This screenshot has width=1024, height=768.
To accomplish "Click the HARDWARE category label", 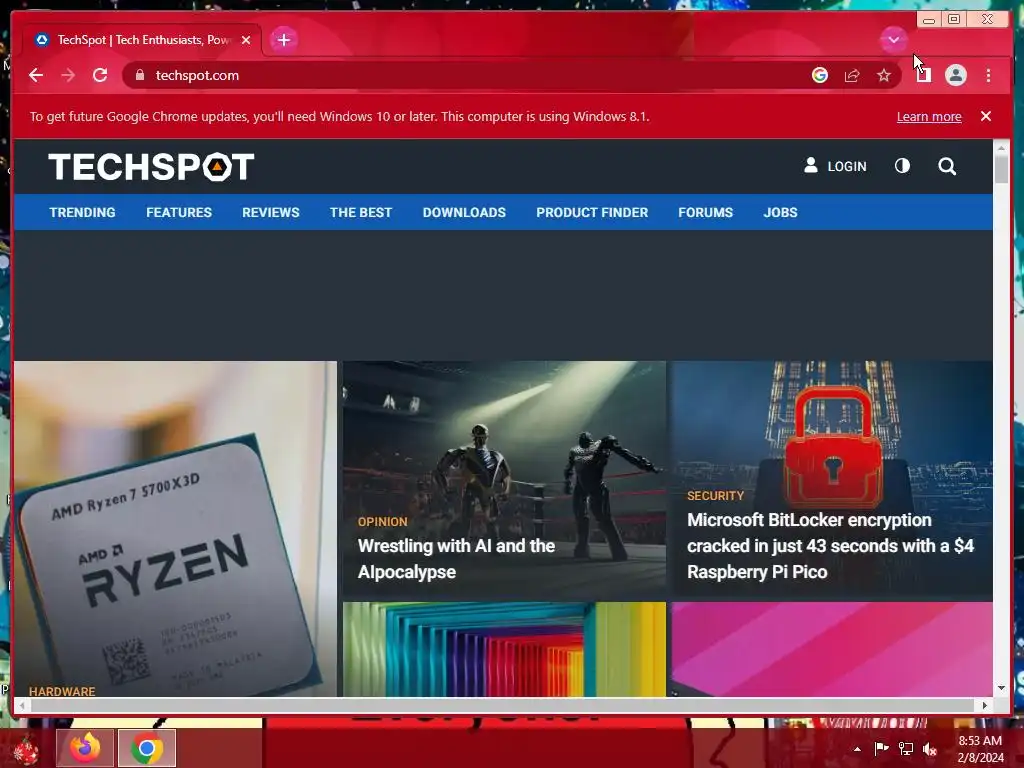I will click(62, 691).
